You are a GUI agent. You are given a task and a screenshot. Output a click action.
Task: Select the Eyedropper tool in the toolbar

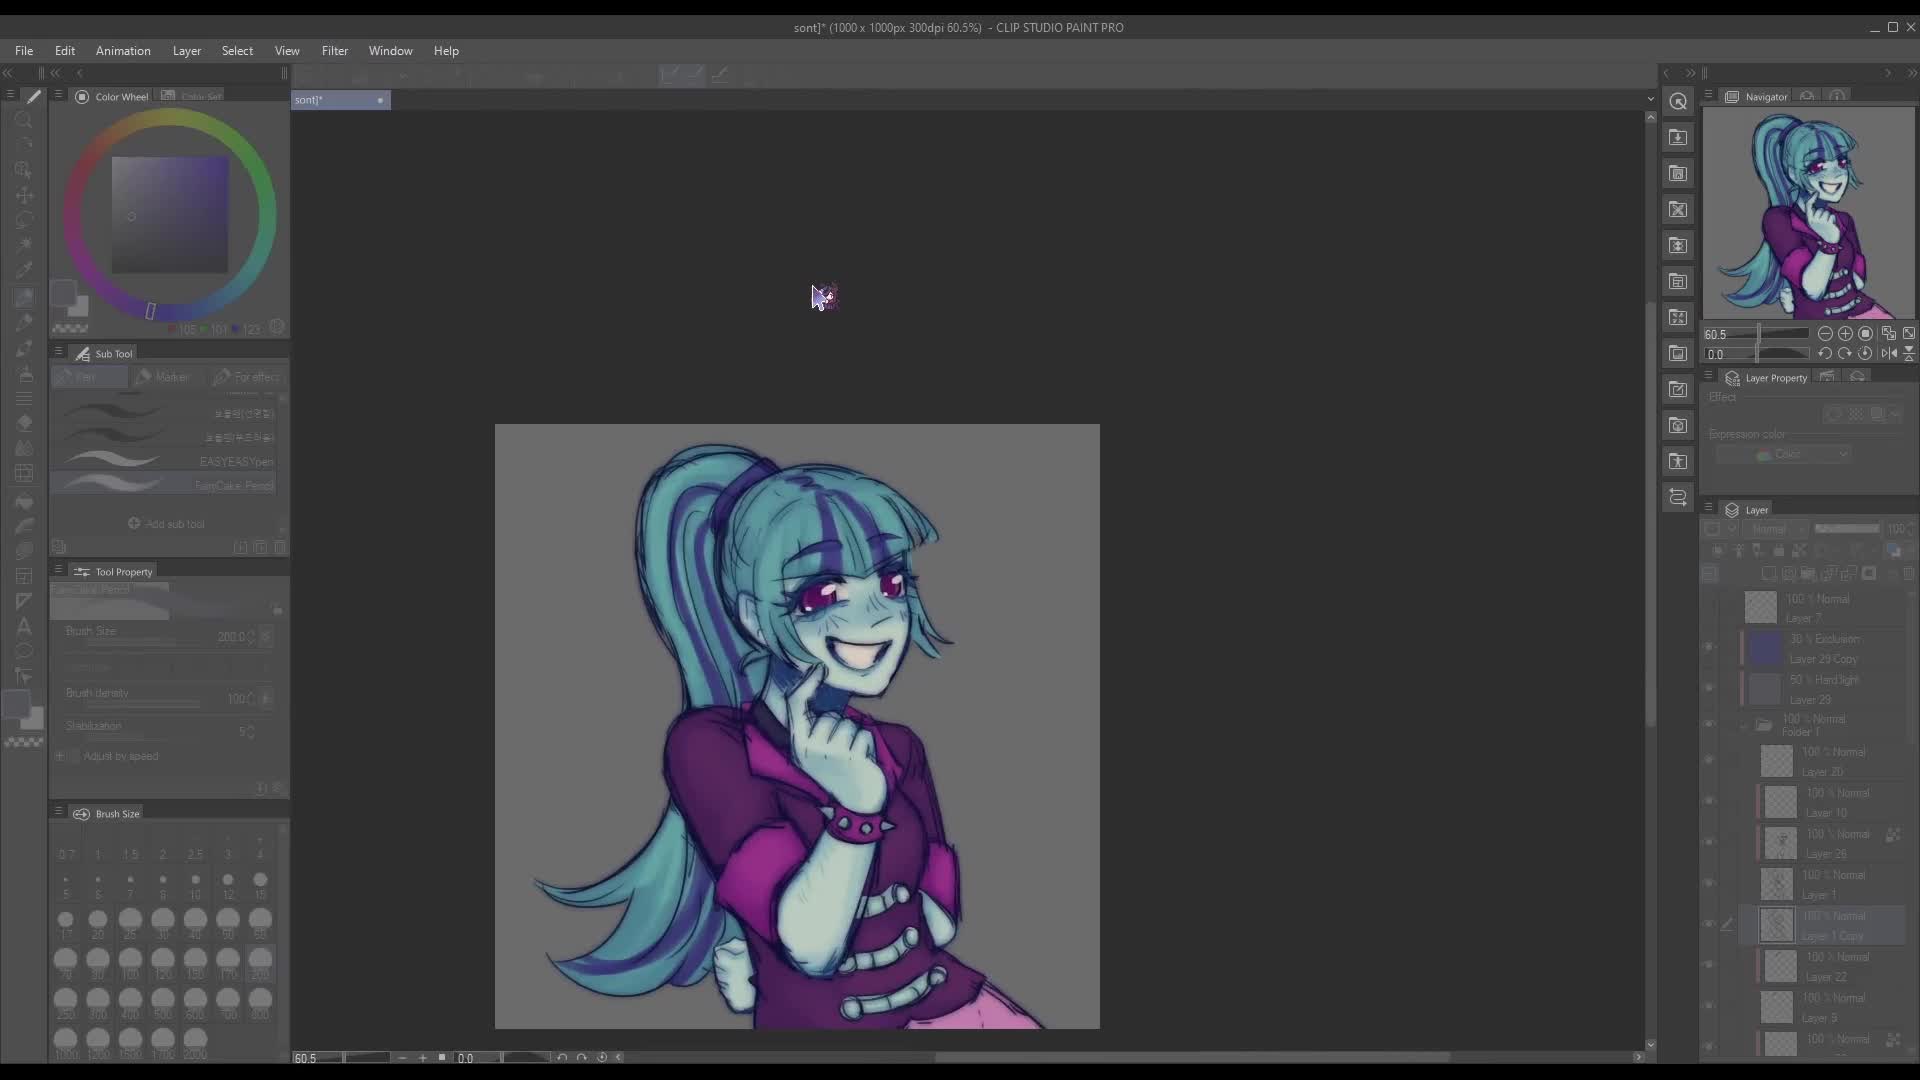pos(24,268)
